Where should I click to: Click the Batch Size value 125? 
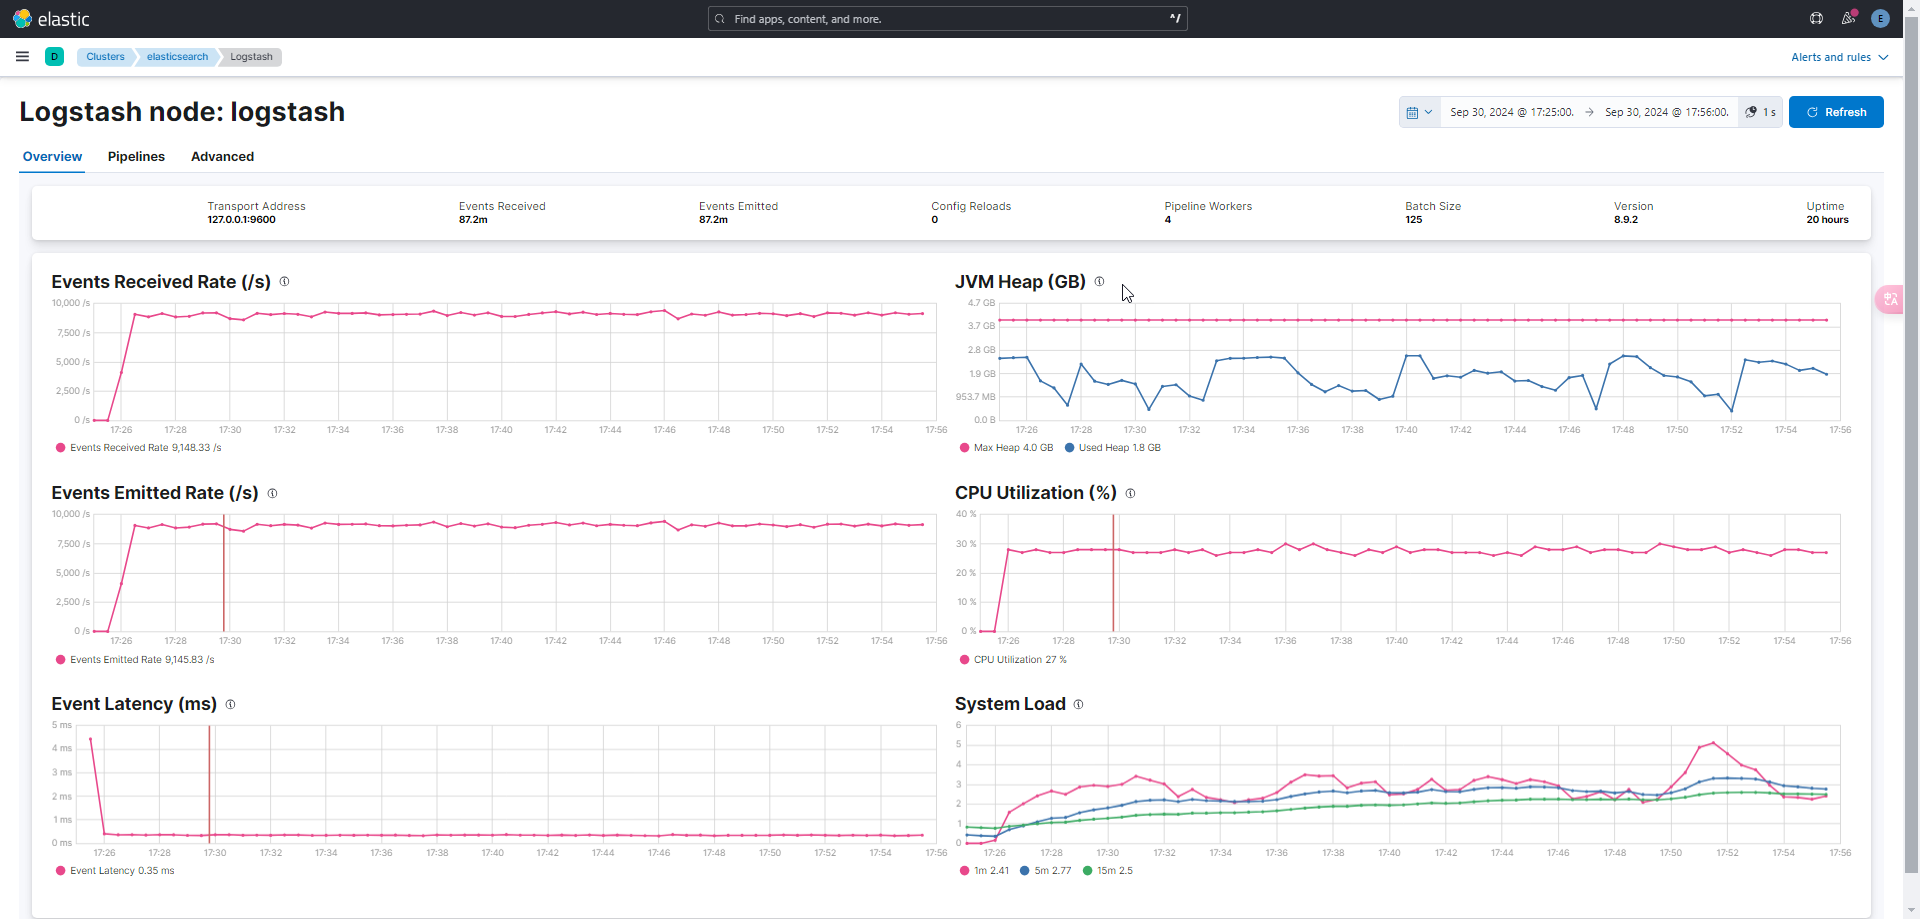pos(1414,220)
